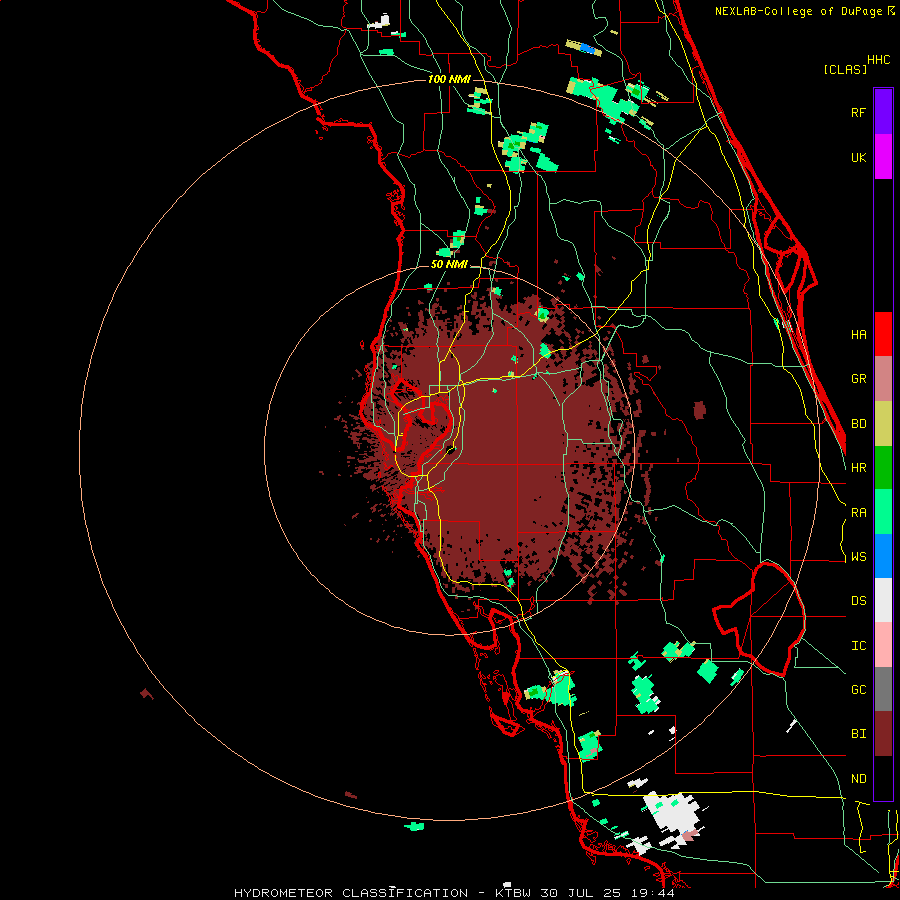Click the HR legend label

858,468
